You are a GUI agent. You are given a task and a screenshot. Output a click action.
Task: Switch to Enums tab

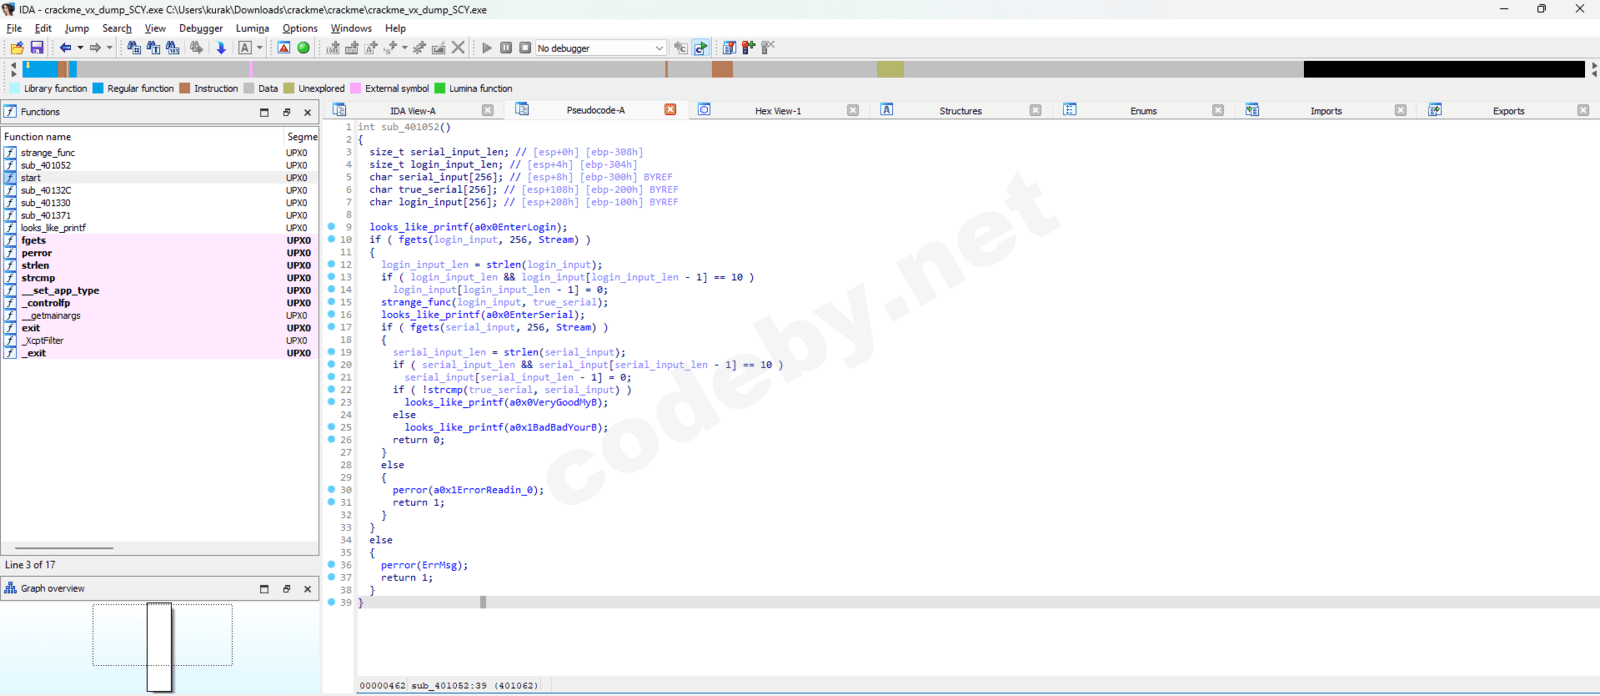(1143, 111)
